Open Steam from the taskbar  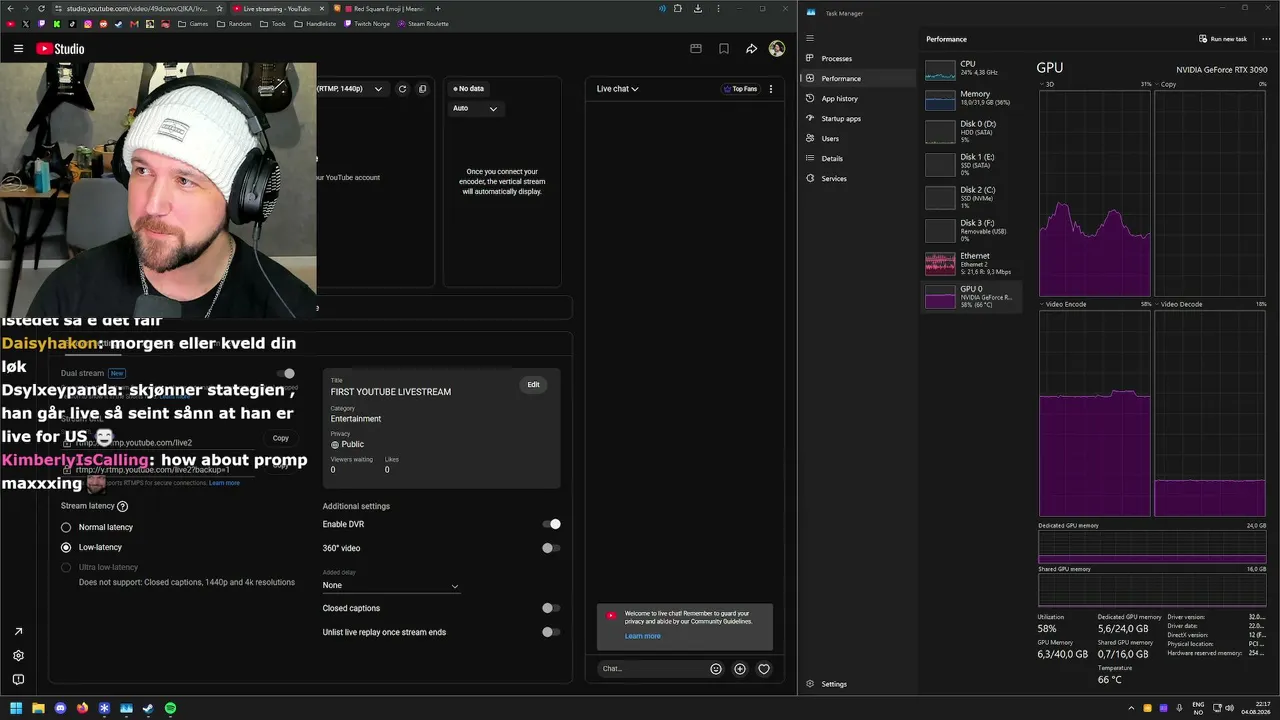148,708
